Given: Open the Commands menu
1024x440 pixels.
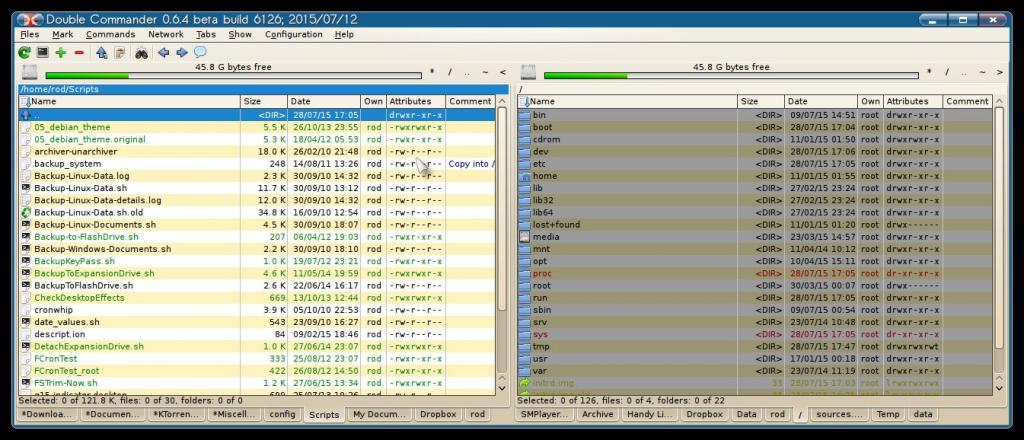Looking at the screenshot, I should tap(110, 34).
